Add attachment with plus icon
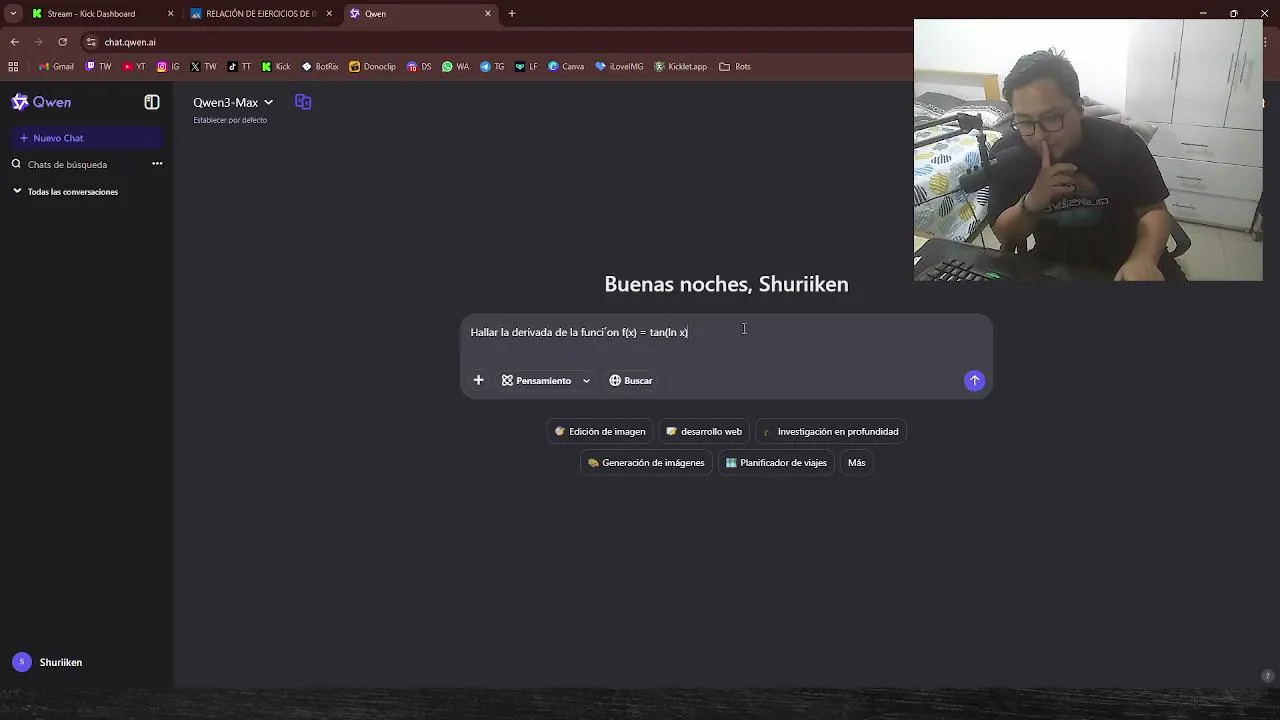The height and width of the screenshot is (720, 1280). tap(478, 380)
